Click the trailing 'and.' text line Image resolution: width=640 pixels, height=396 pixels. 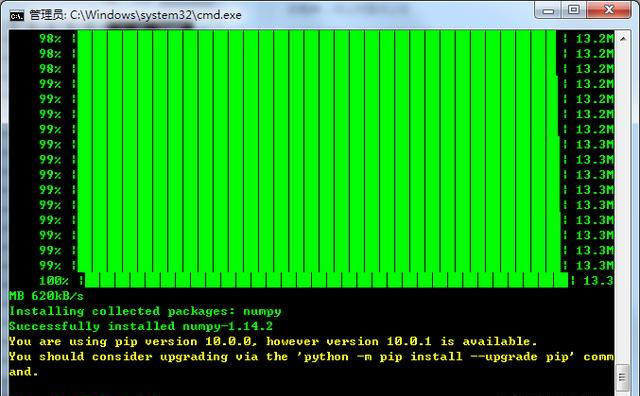pyautogui.click(x=24, y=372)
